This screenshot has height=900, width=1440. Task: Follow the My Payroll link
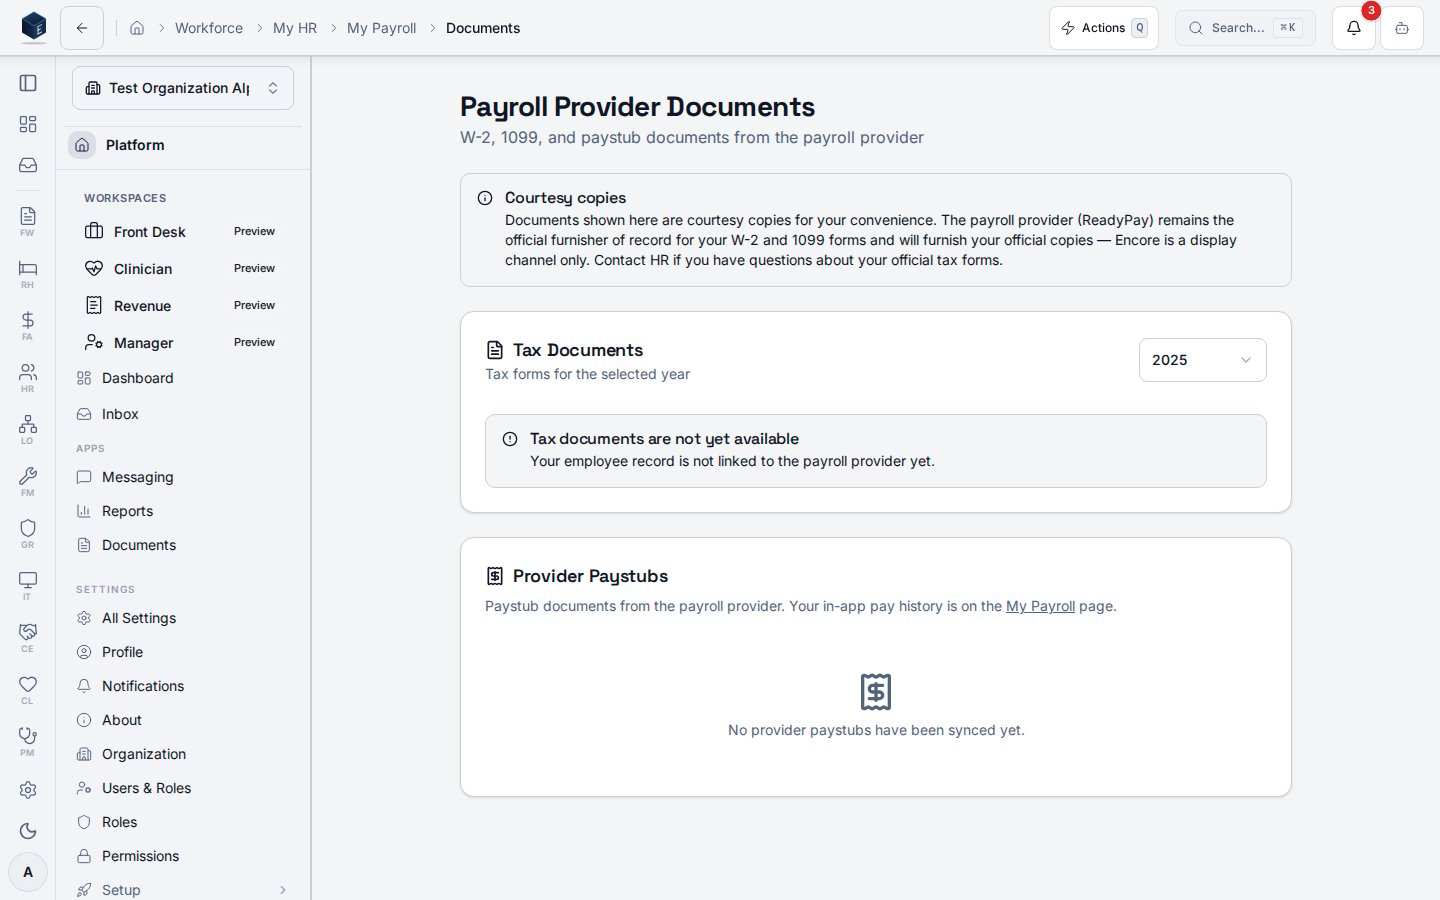[x=1040, y=606]
